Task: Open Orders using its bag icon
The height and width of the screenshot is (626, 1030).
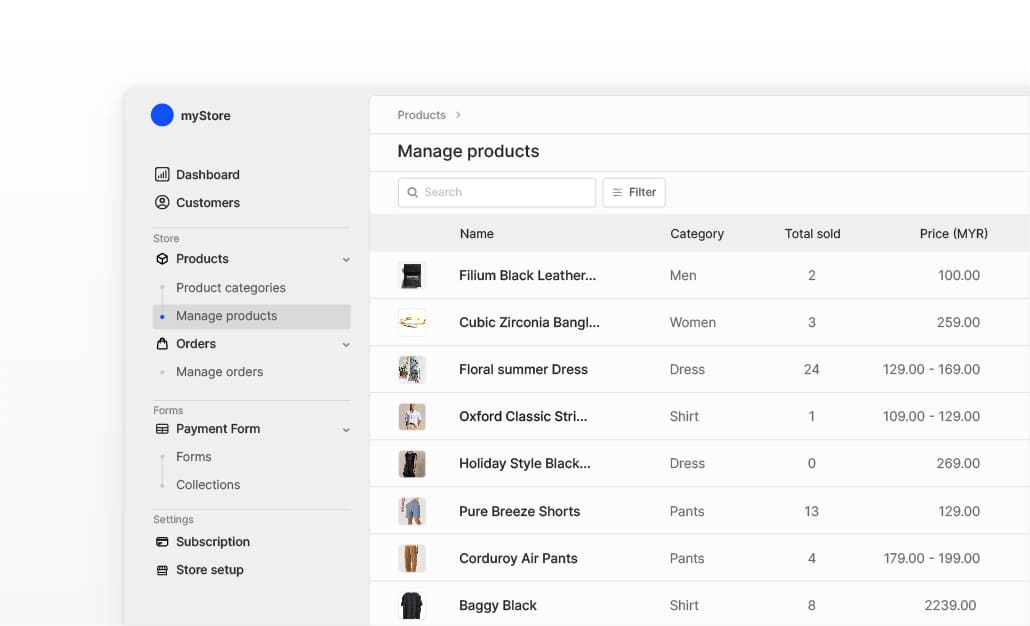Action: 162,343
